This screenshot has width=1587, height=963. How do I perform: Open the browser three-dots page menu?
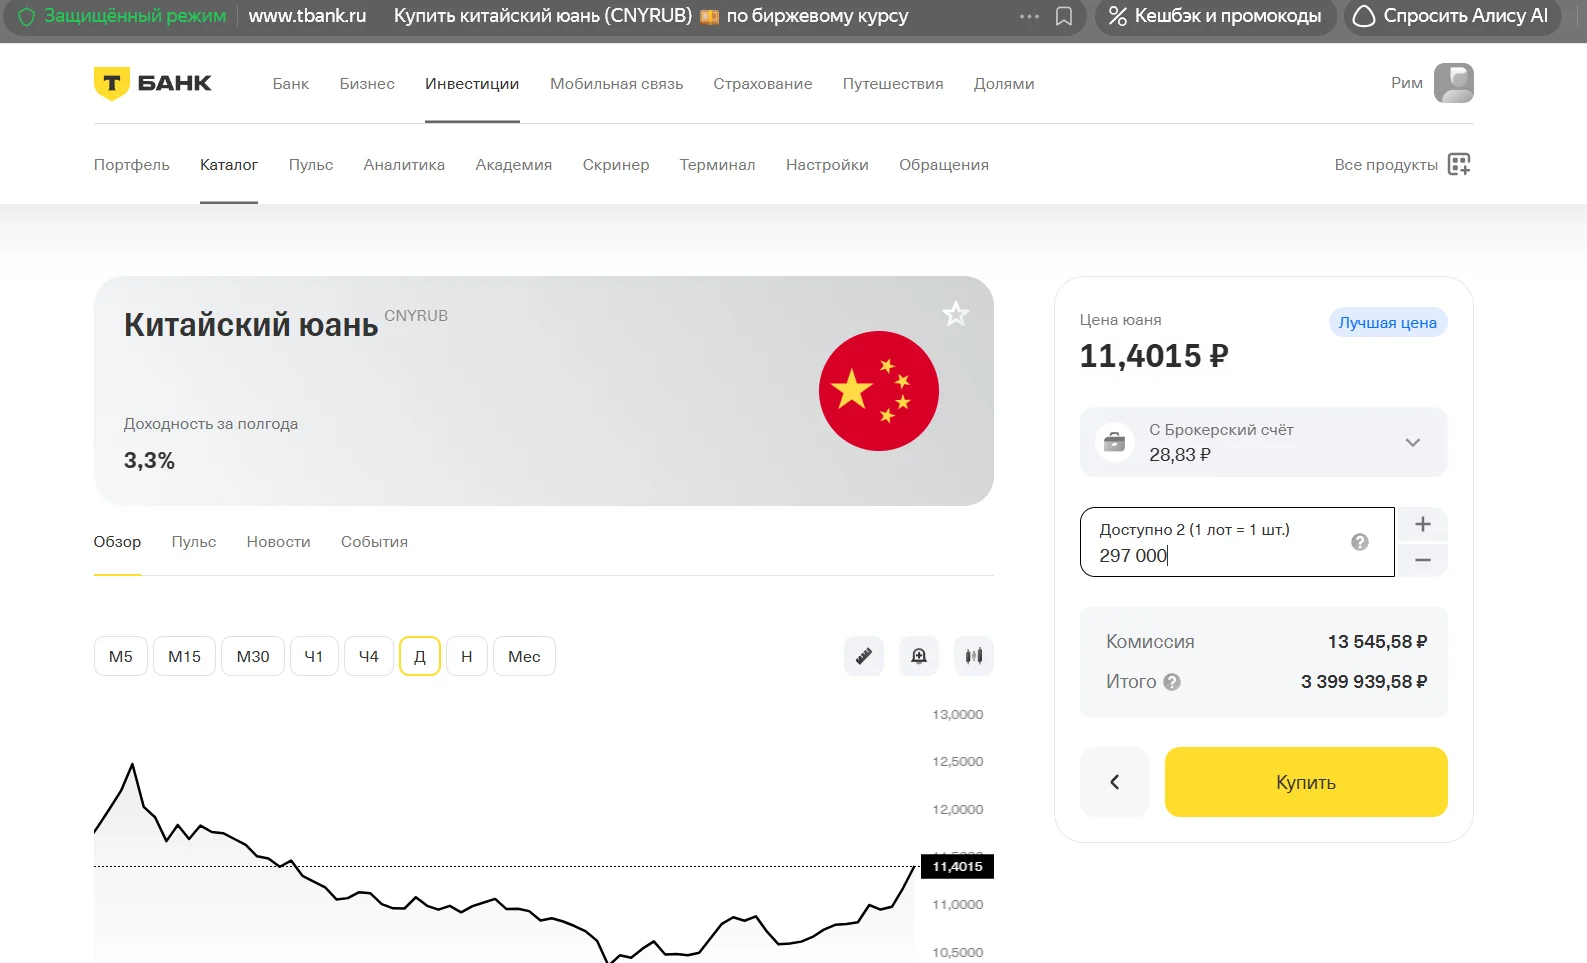(1029, 16)
